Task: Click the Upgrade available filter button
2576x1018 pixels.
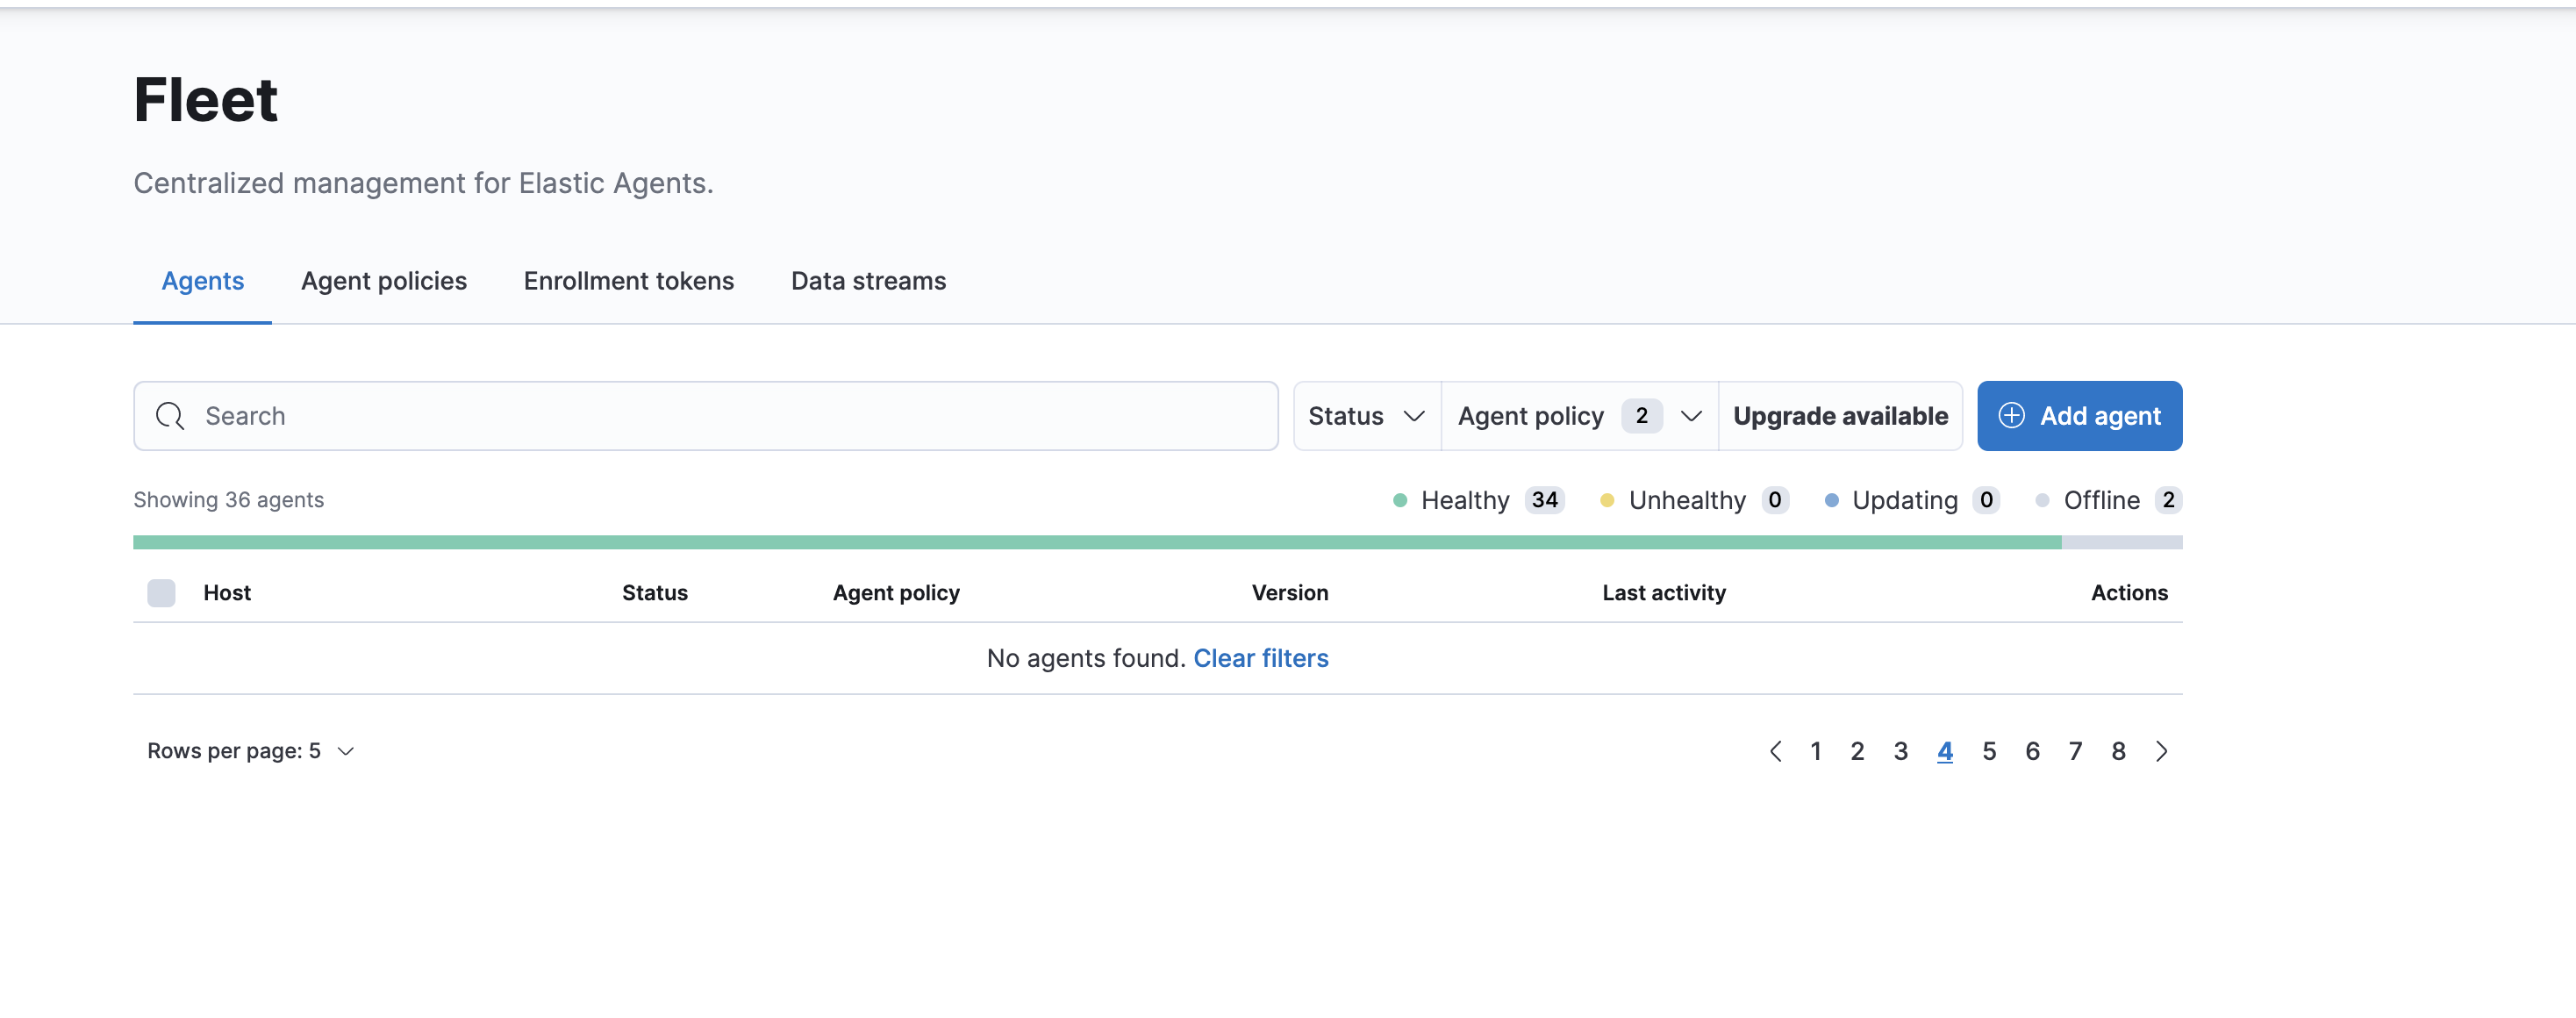Action: click(x=1840, y=416)
